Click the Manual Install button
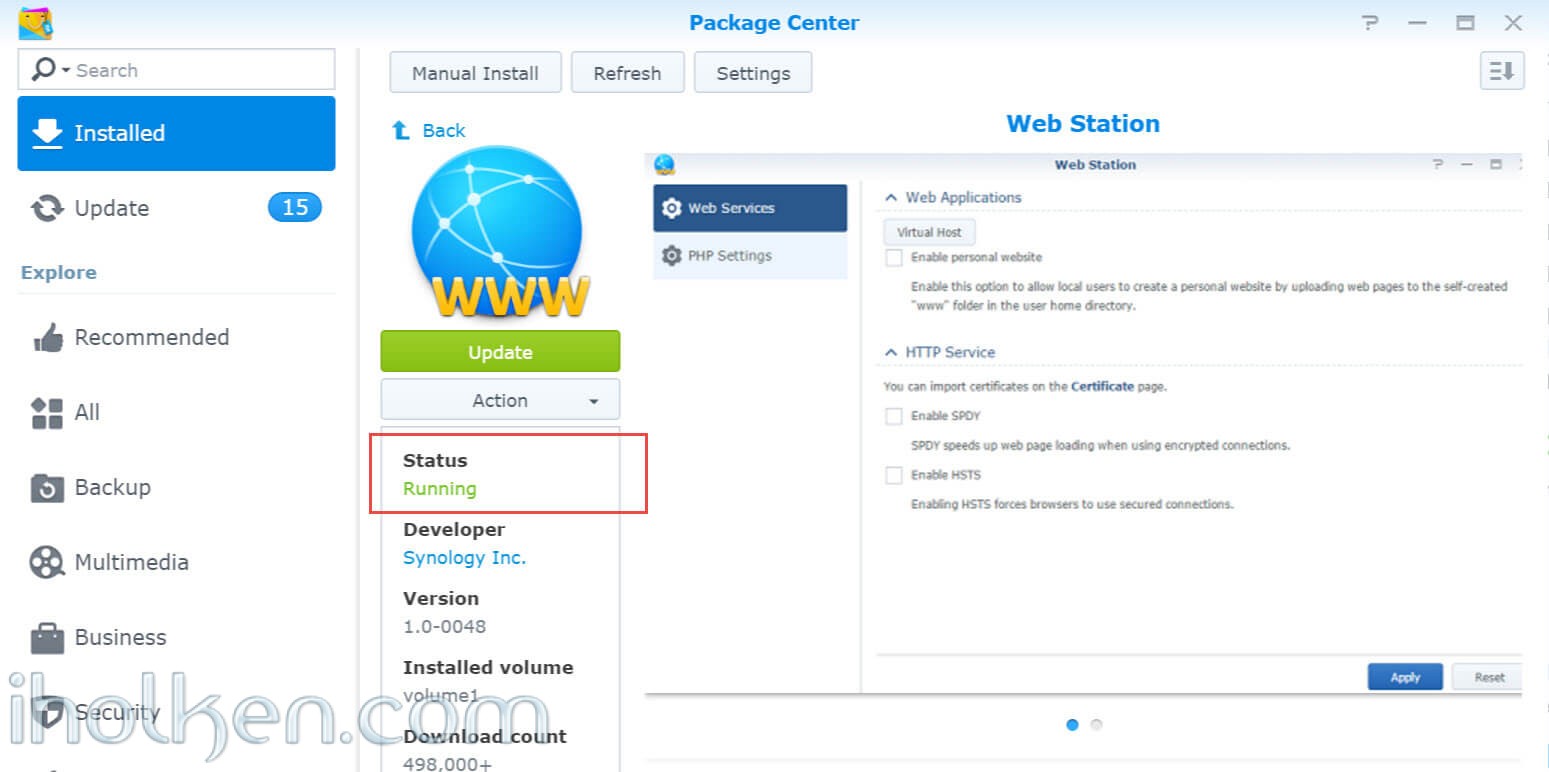Screen dimensions: 1549x772 (475, 73)
